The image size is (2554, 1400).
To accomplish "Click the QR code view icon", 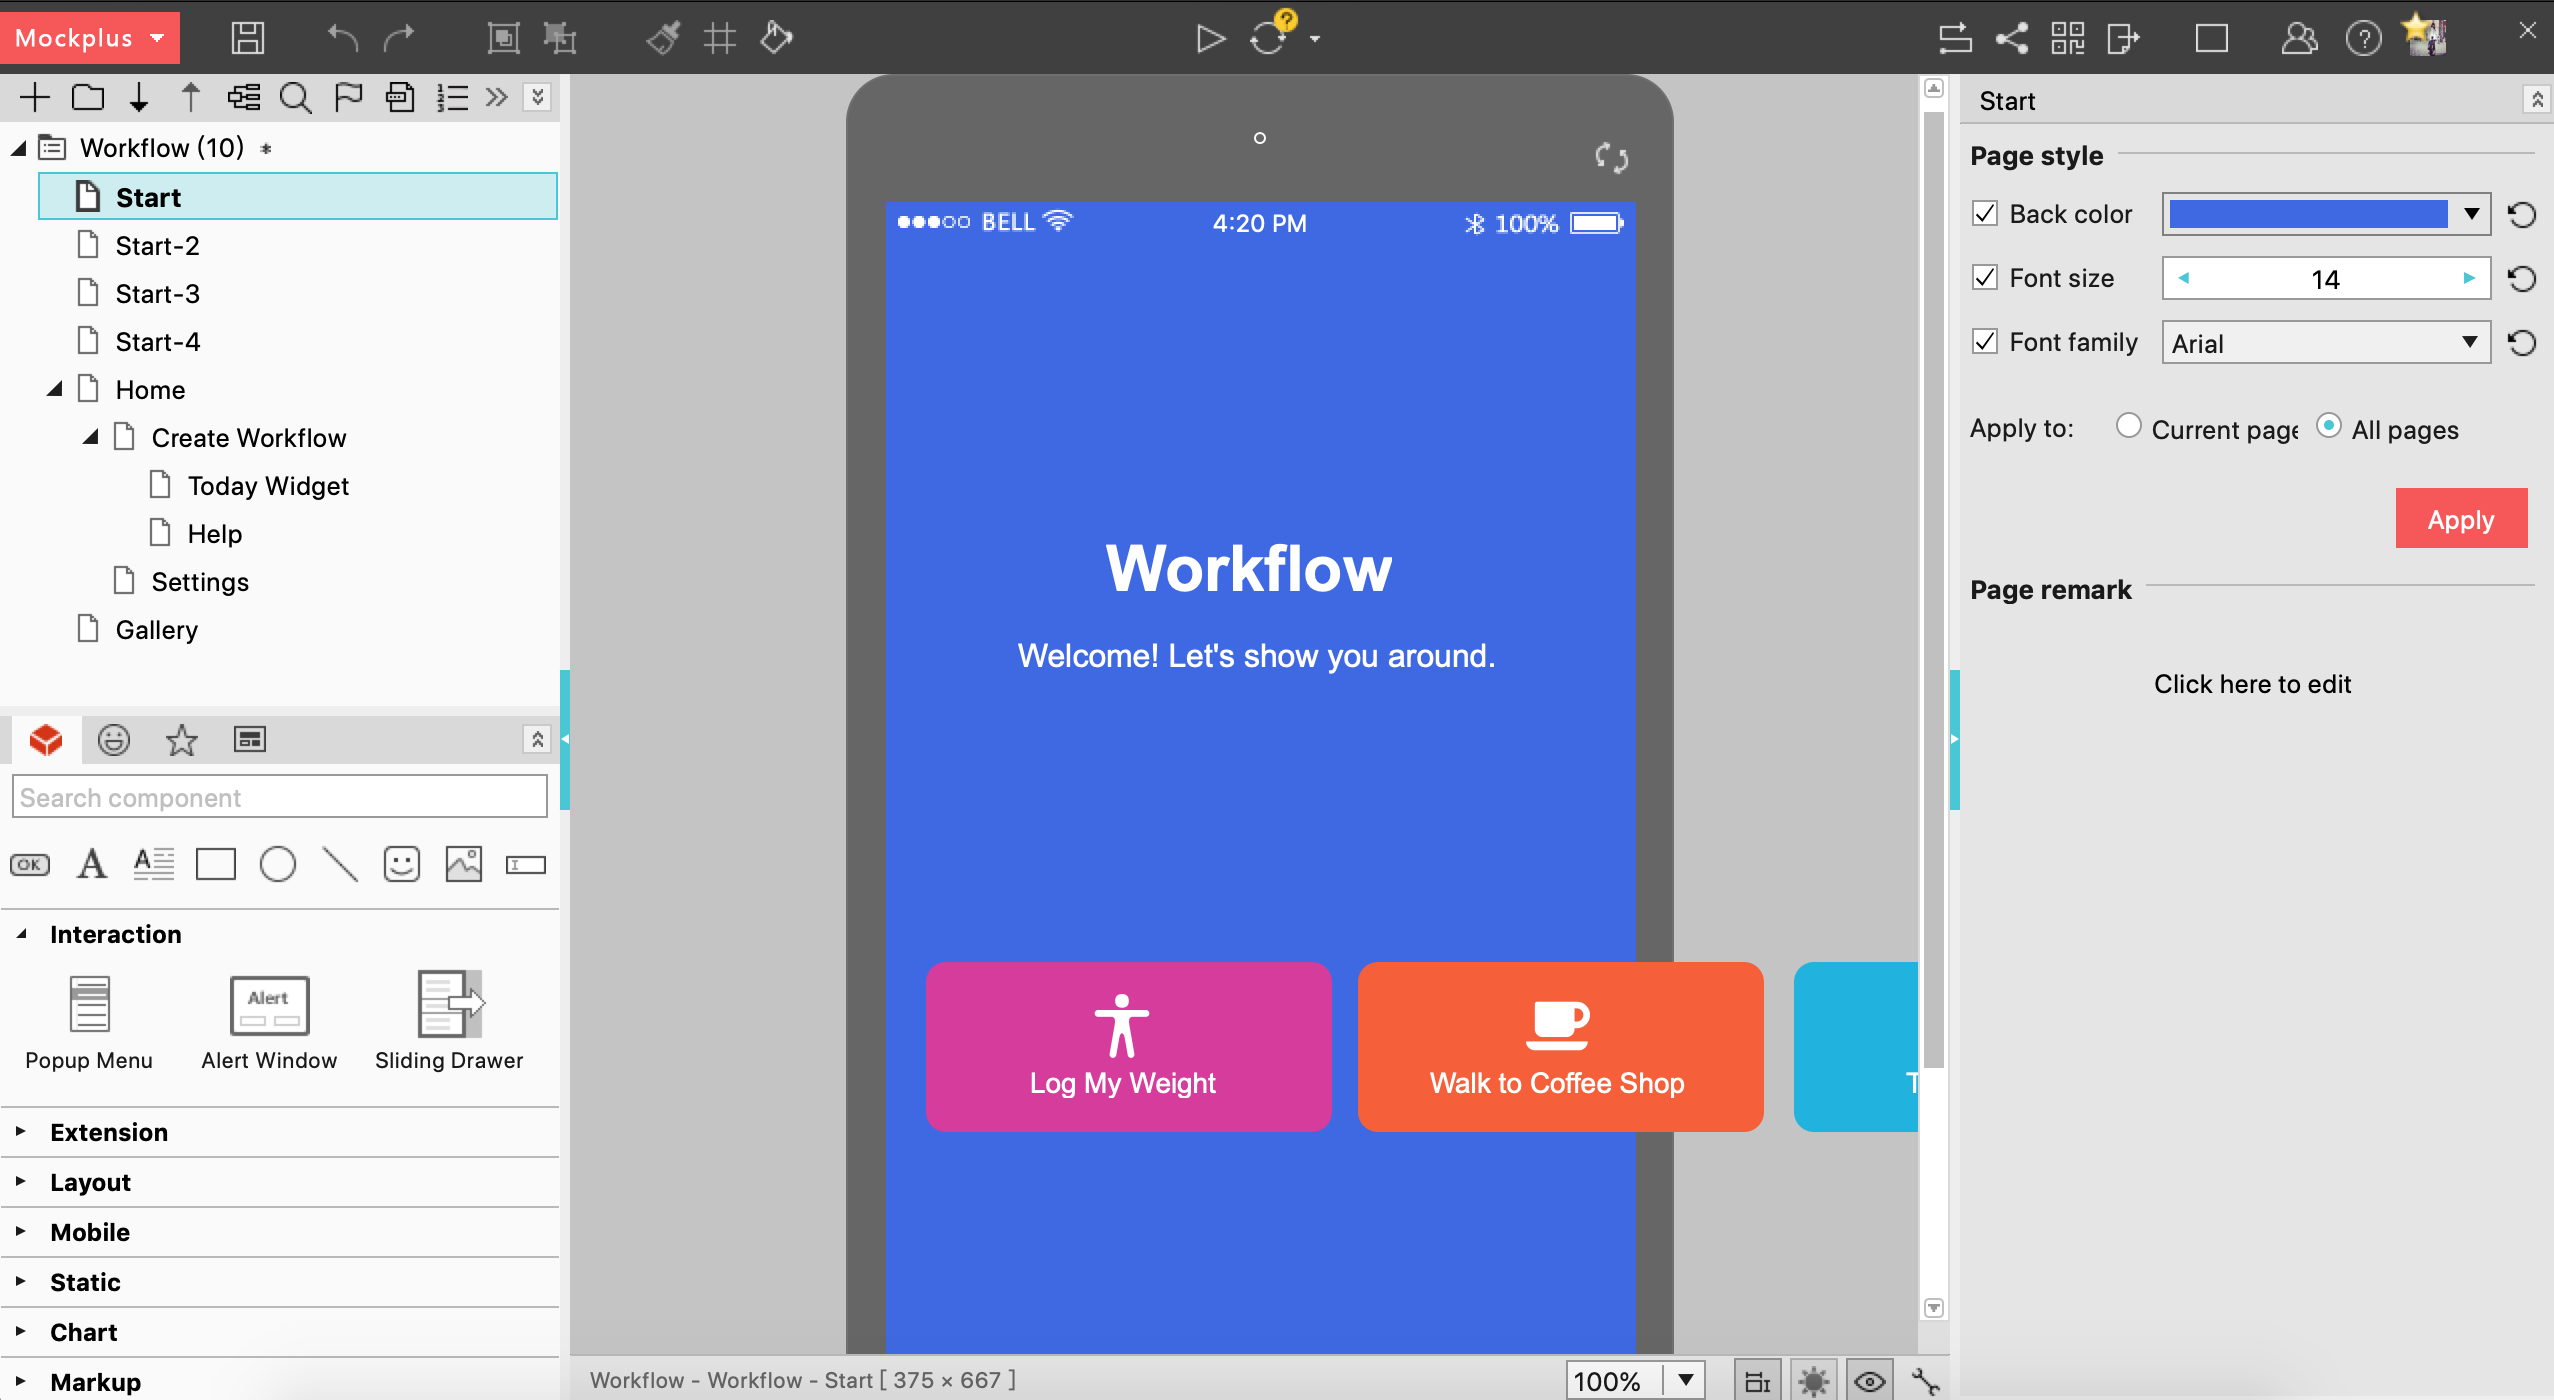I will coord(2067,38).
